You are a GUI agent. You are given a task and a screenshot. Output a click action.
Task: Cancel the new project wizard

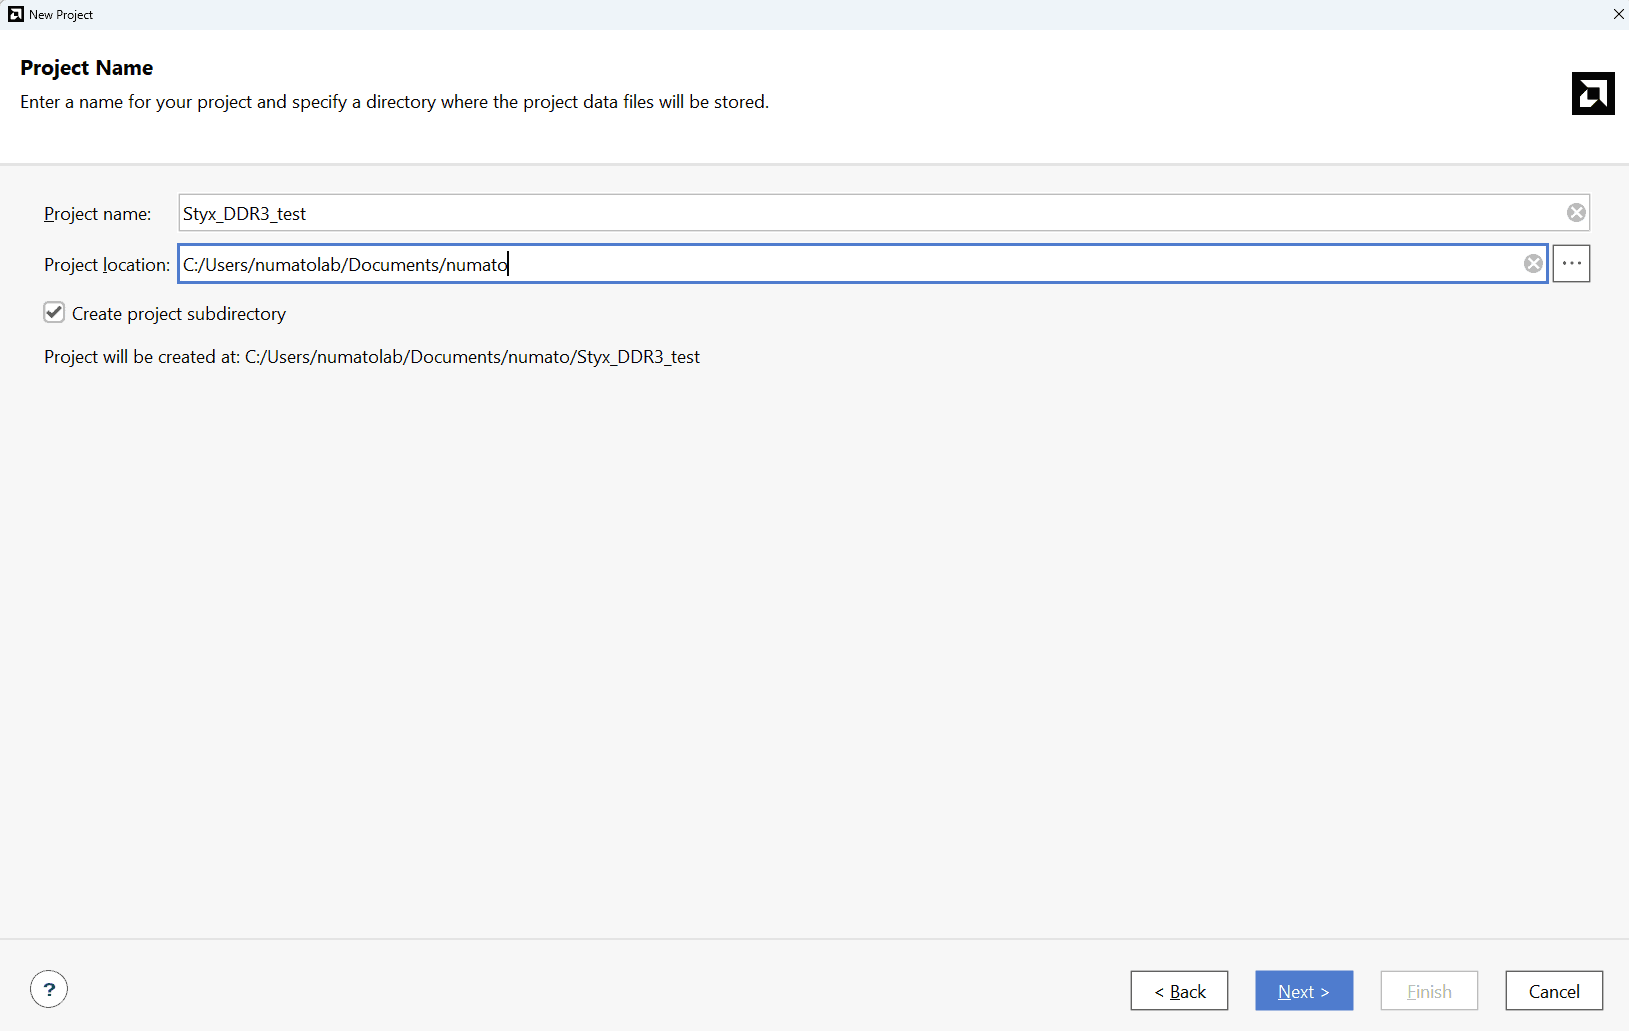click(x=1553, y=991)
